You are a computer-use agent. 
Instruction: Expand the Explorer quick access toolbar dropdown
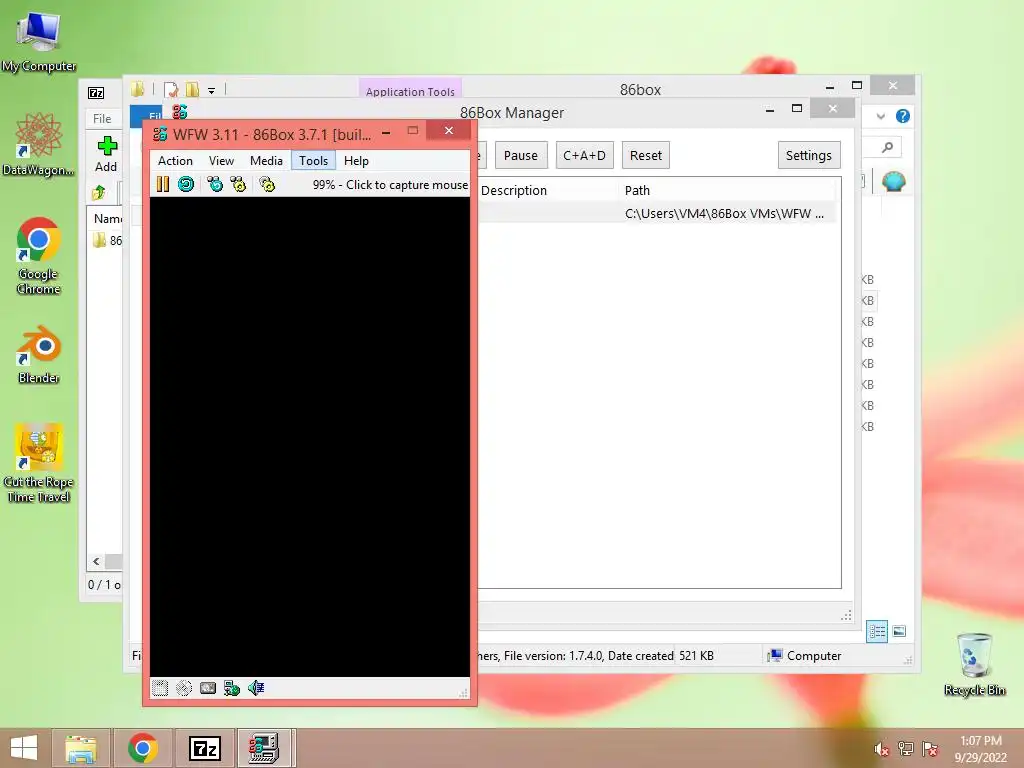click(212, 91)
